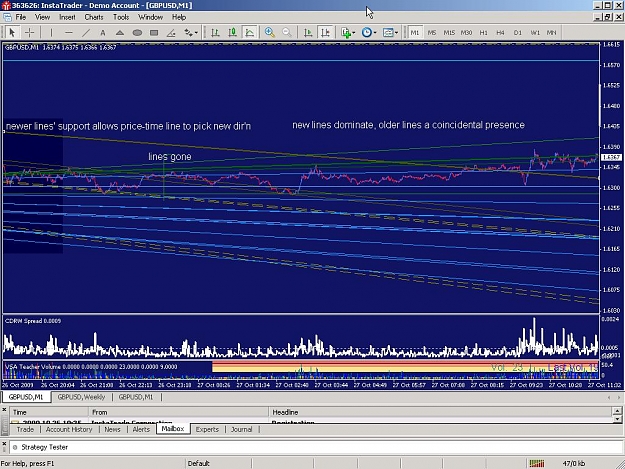This screenshot has width=625, height=469.
Task: Toggle the line chart mode button
Action: click(250, 33)
